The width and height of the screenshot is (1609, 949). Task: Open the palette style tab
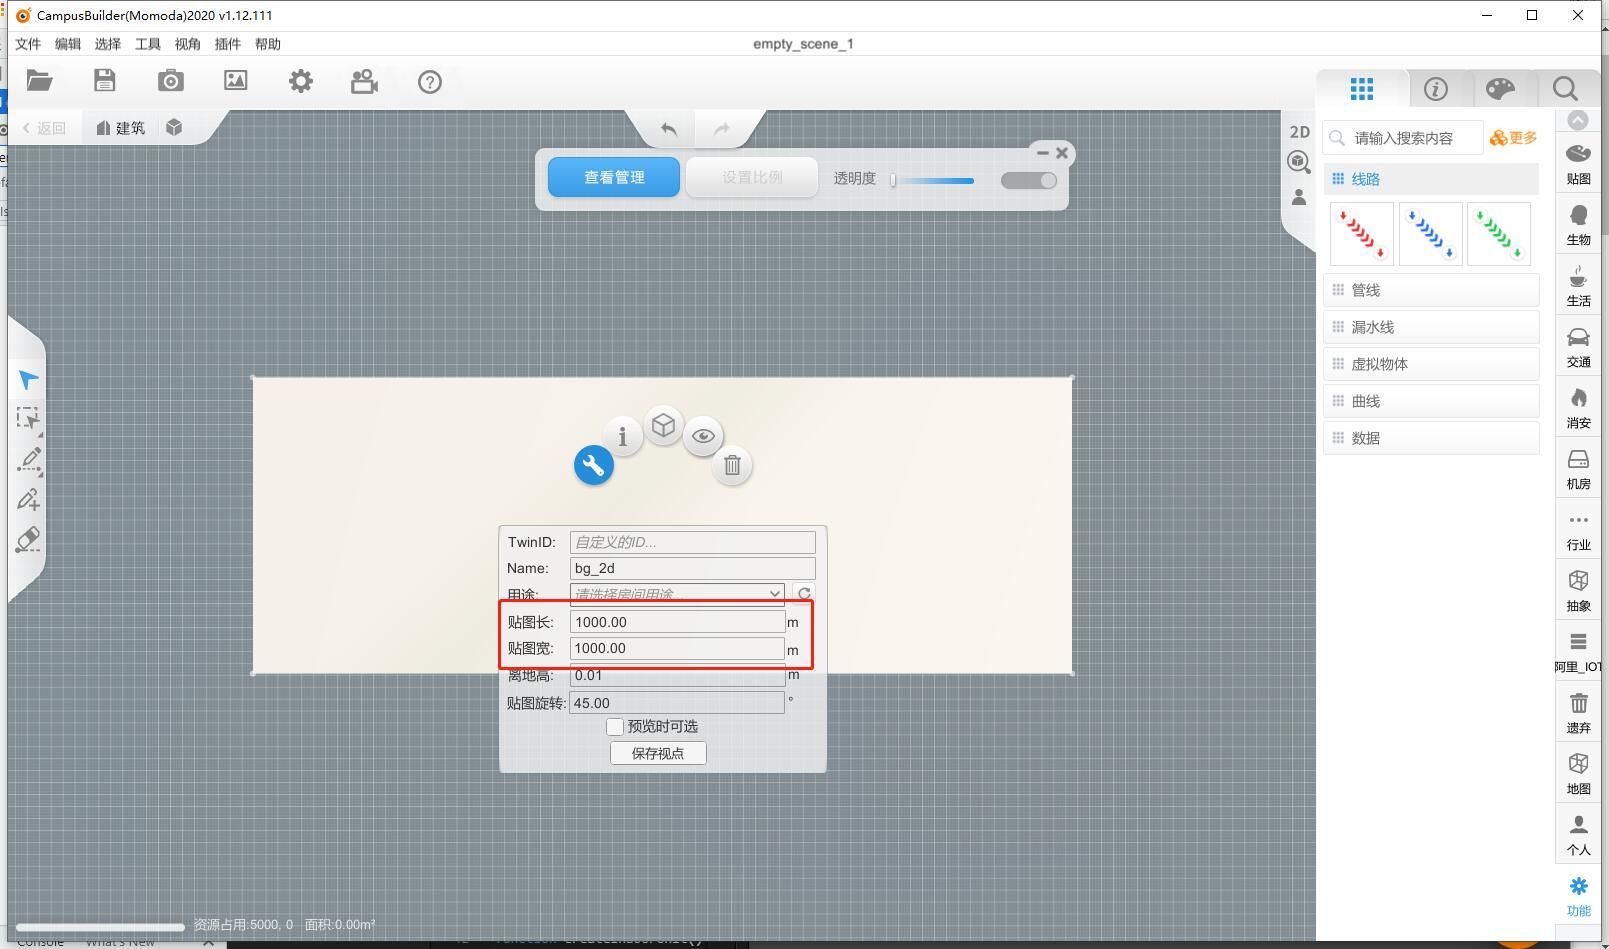tap(1500, 89)
